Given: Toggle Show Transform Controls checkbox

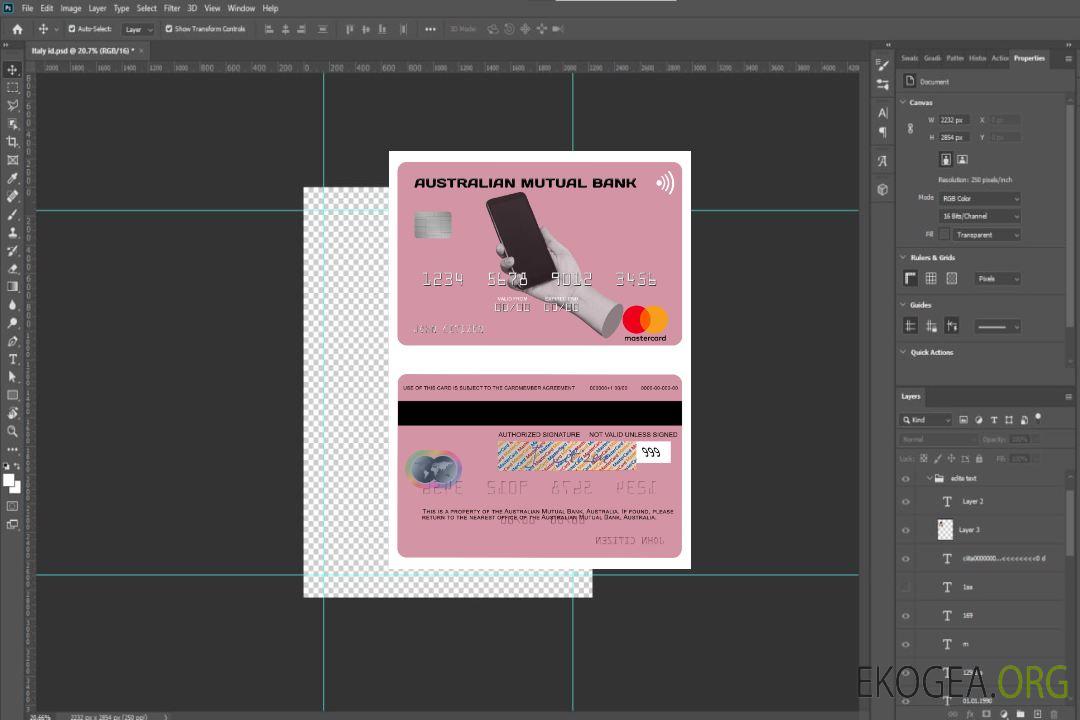Looking at the screenshot, I should 169,29.
